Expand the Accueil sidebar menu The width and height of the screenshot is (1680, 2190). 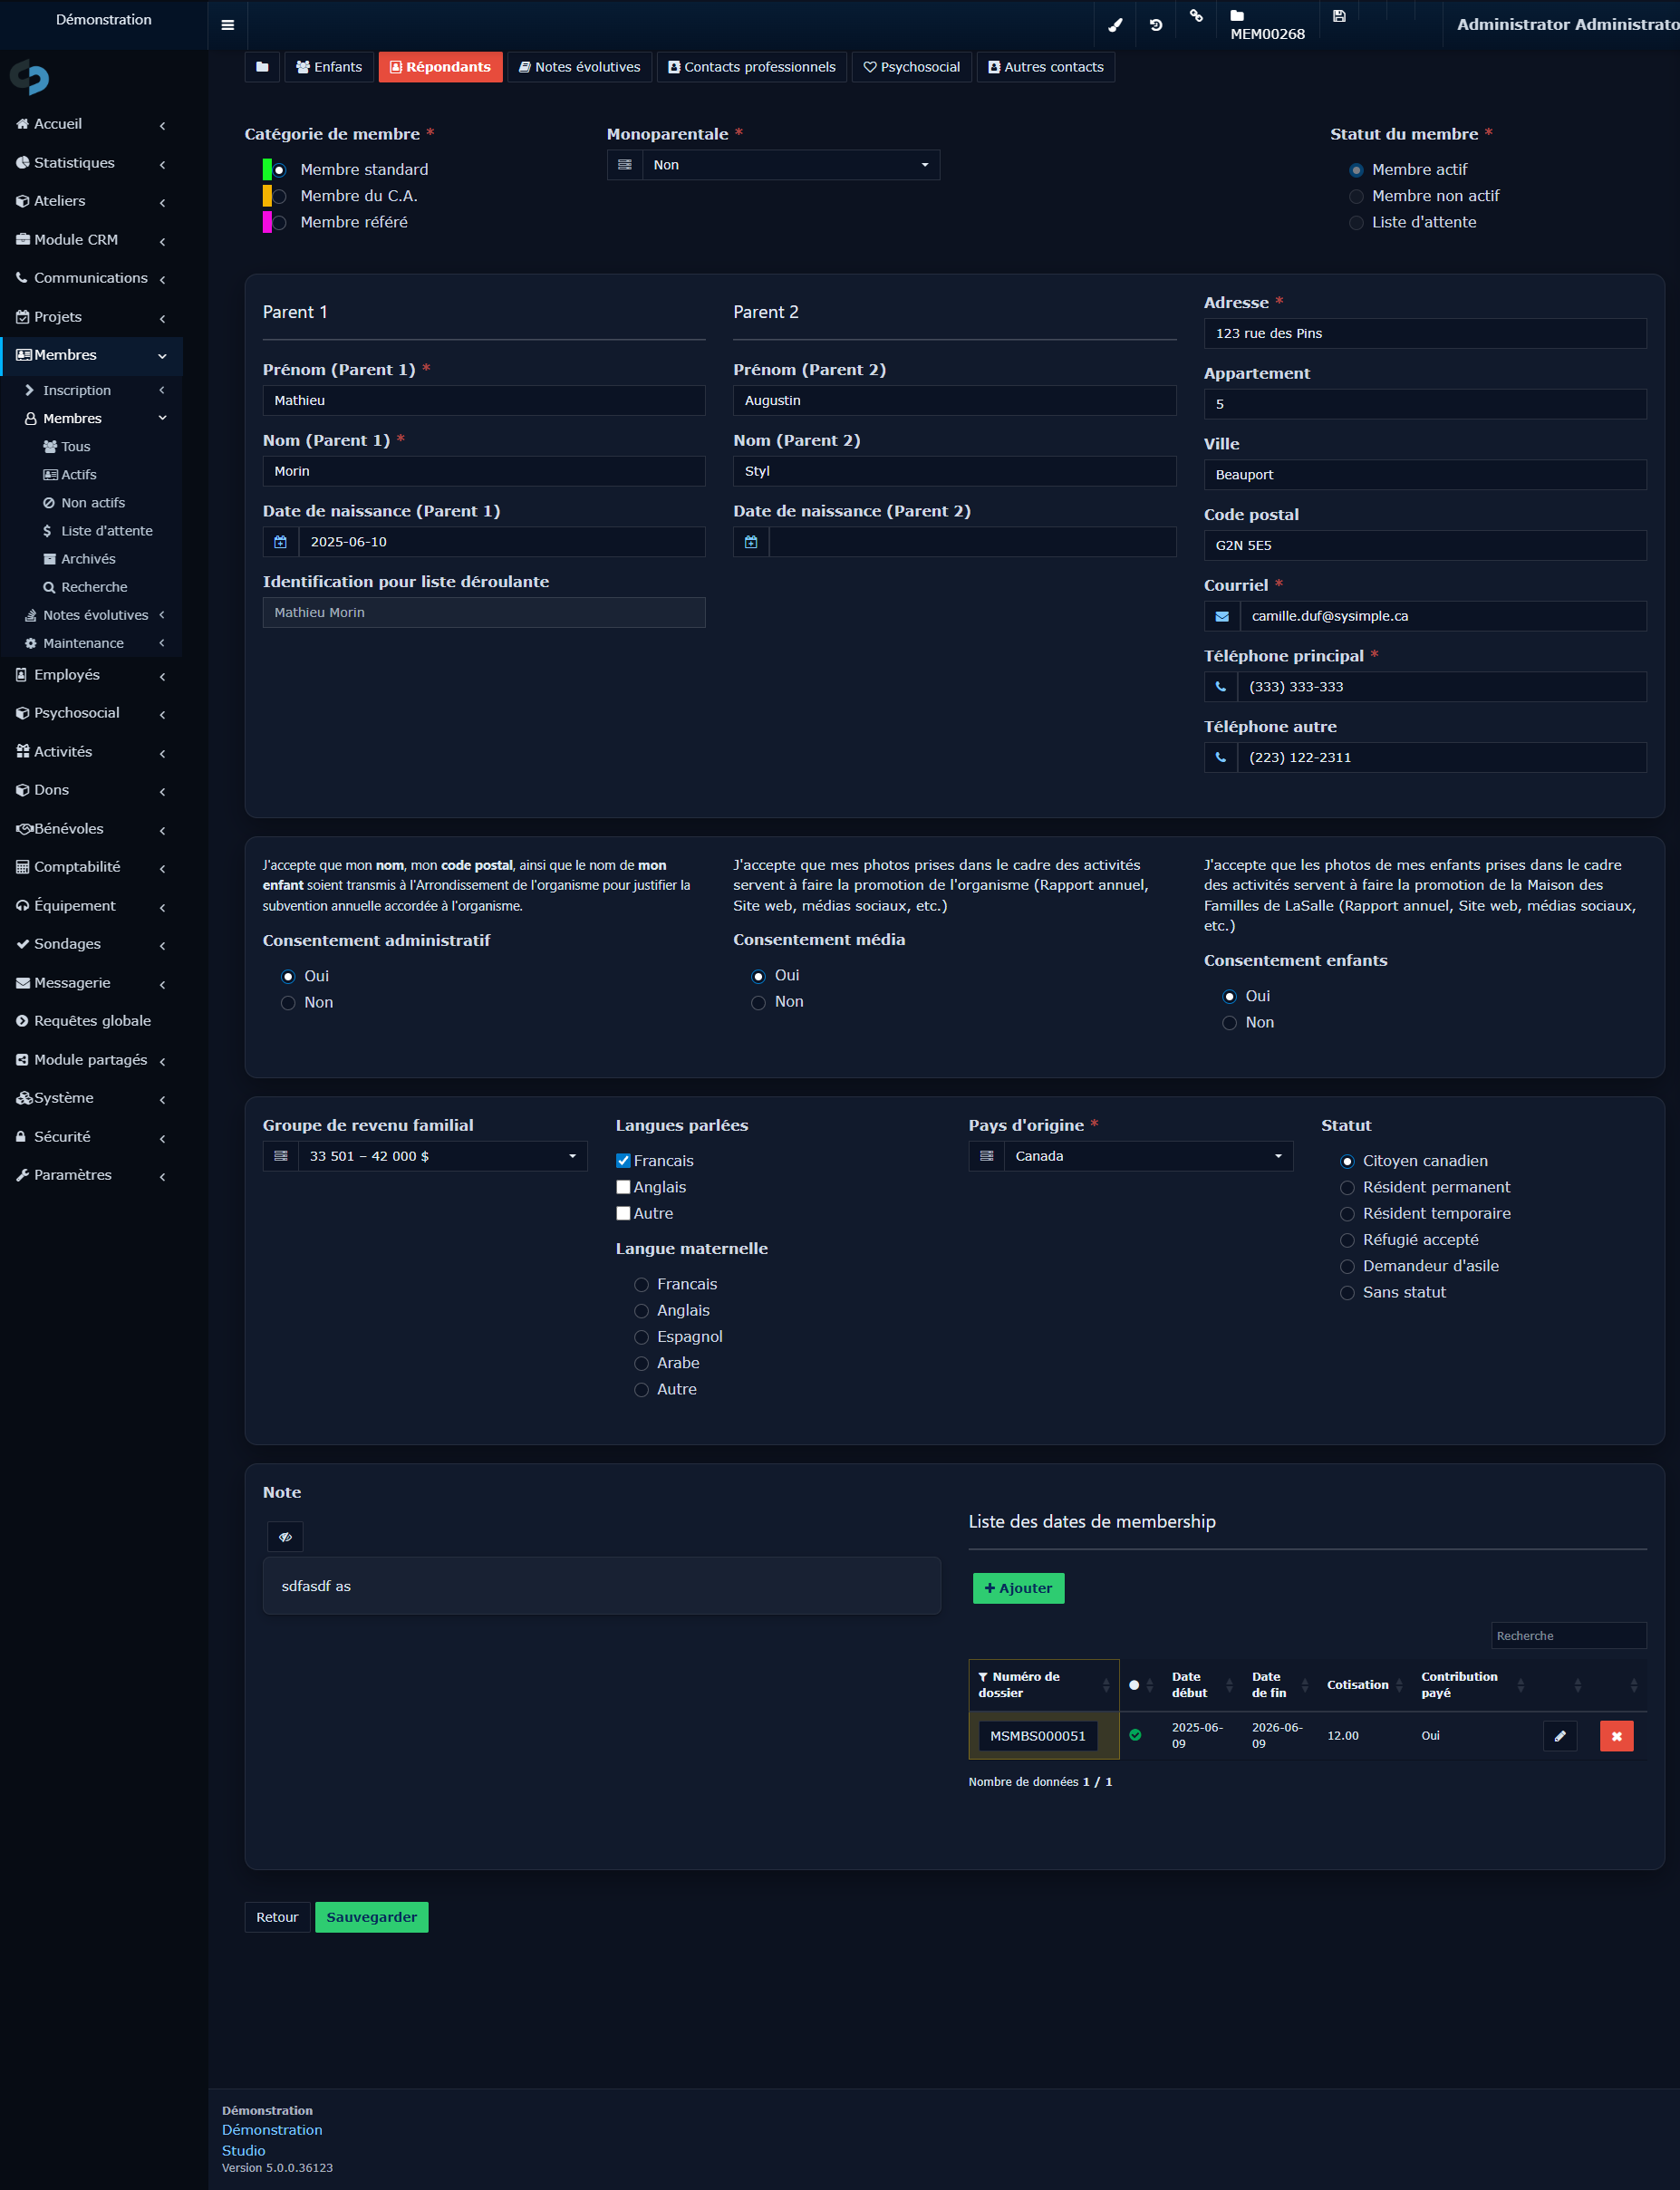tap(91, 124)
